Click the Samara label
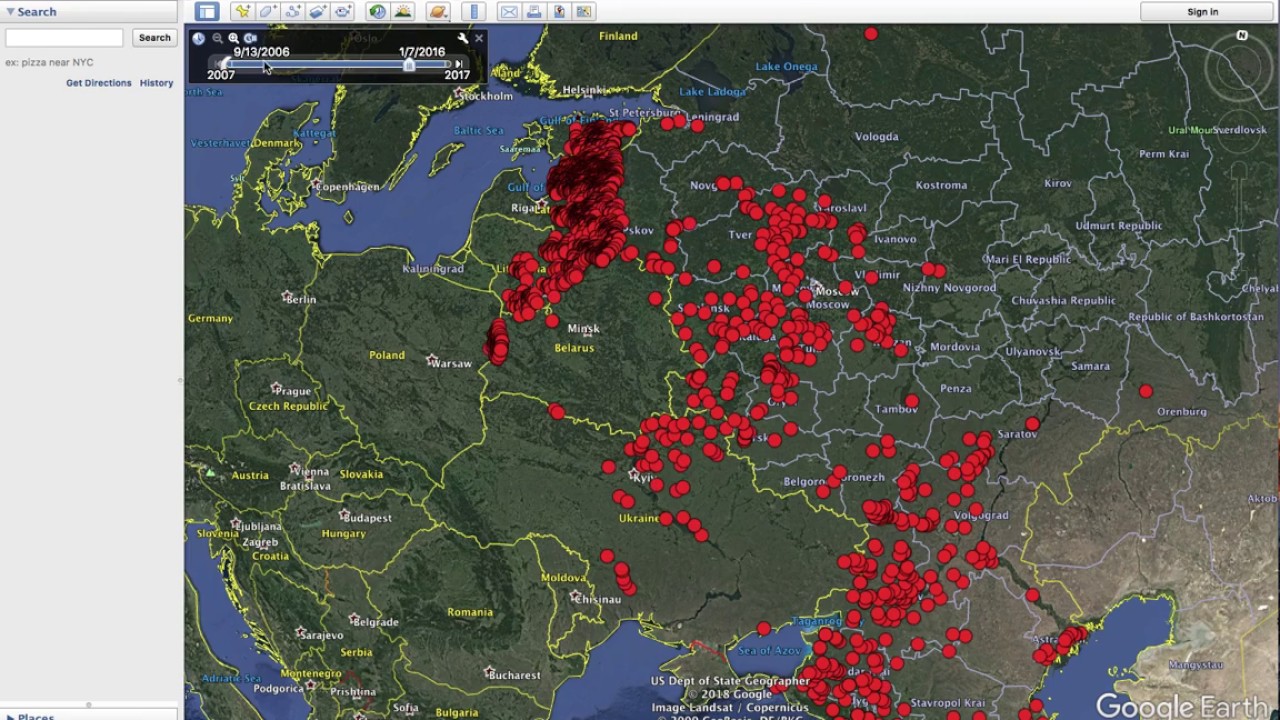Screen dimensions: 1280x720 [x=1089, y=366]
